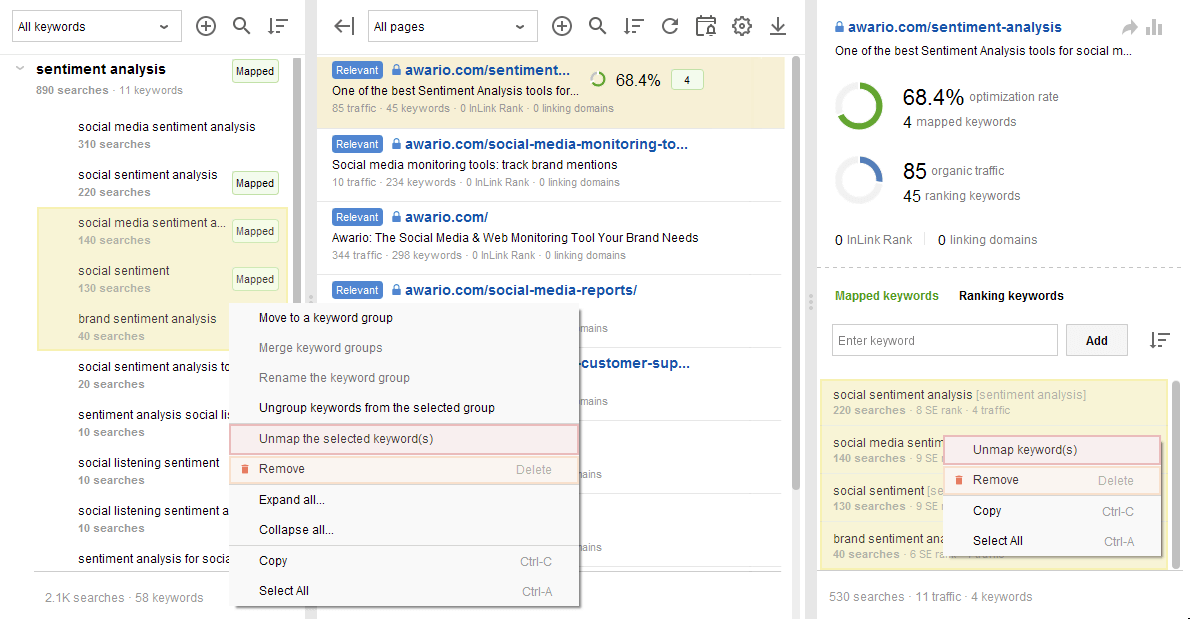Choose Copy in mapped keywords context menu
Screen dimensions: 1190x619
coord(1052,511)
